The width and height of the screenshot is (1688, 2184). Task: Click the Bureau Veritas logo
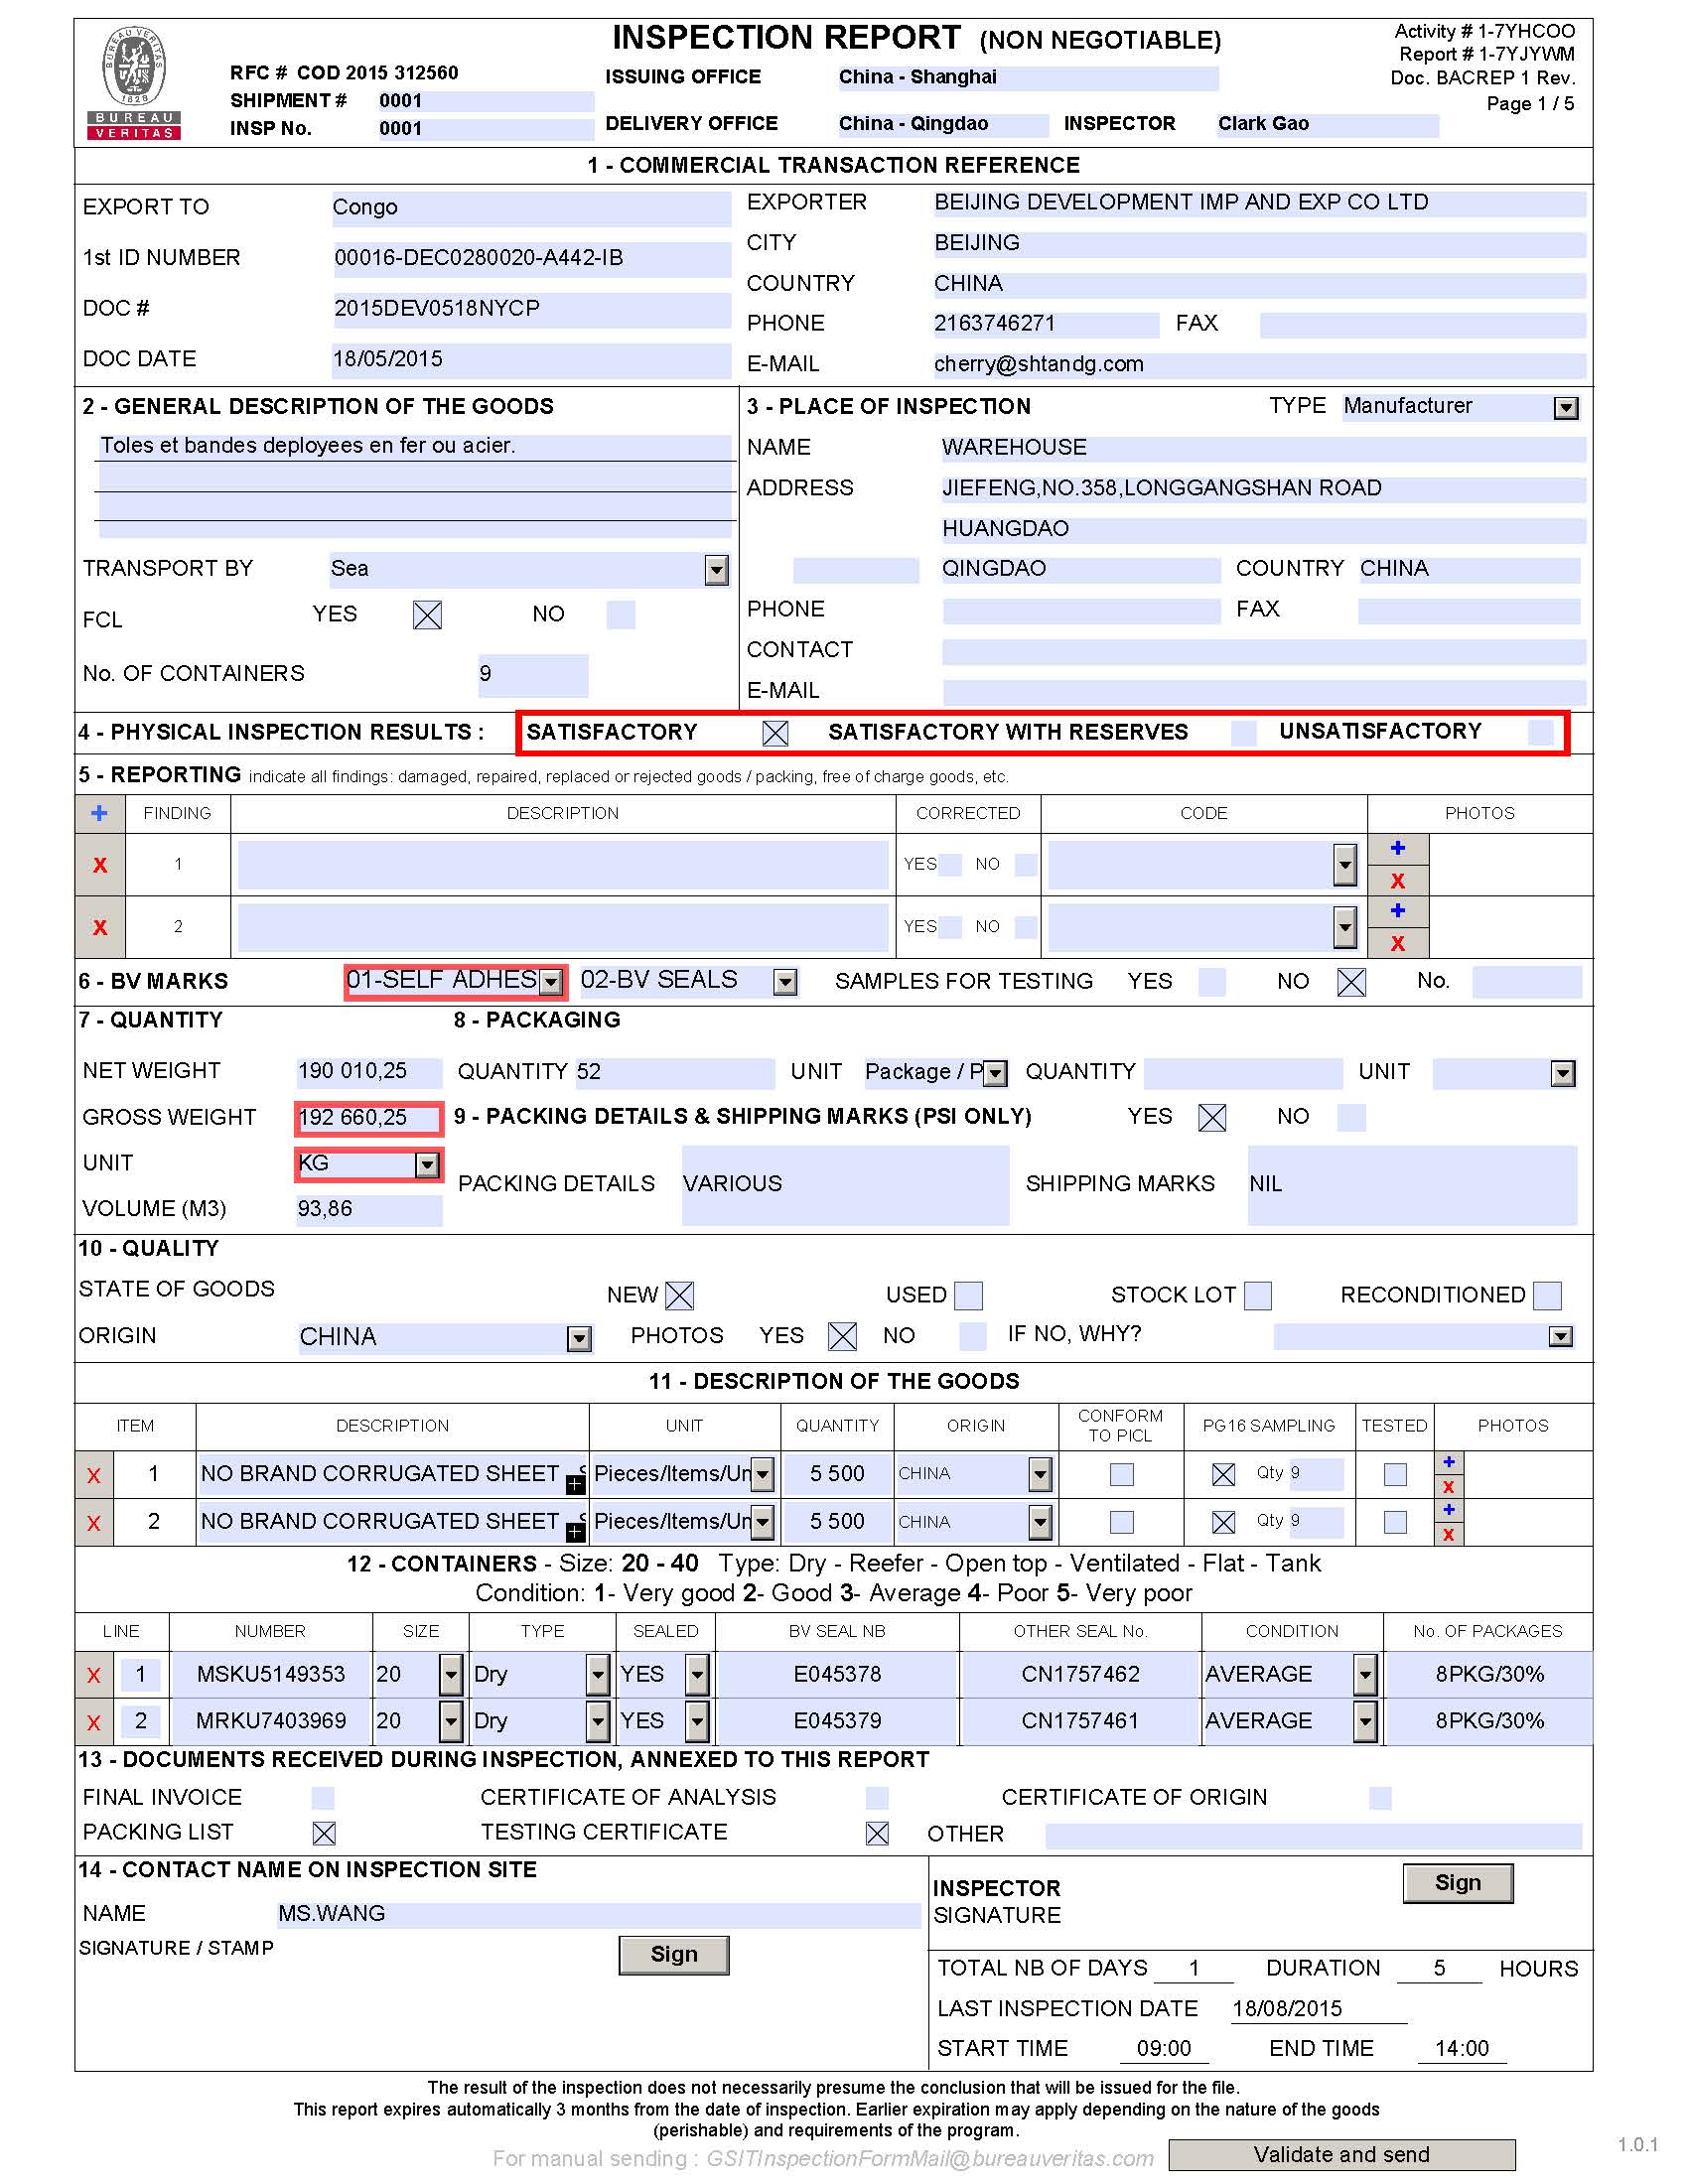click(x=134, y=82)
